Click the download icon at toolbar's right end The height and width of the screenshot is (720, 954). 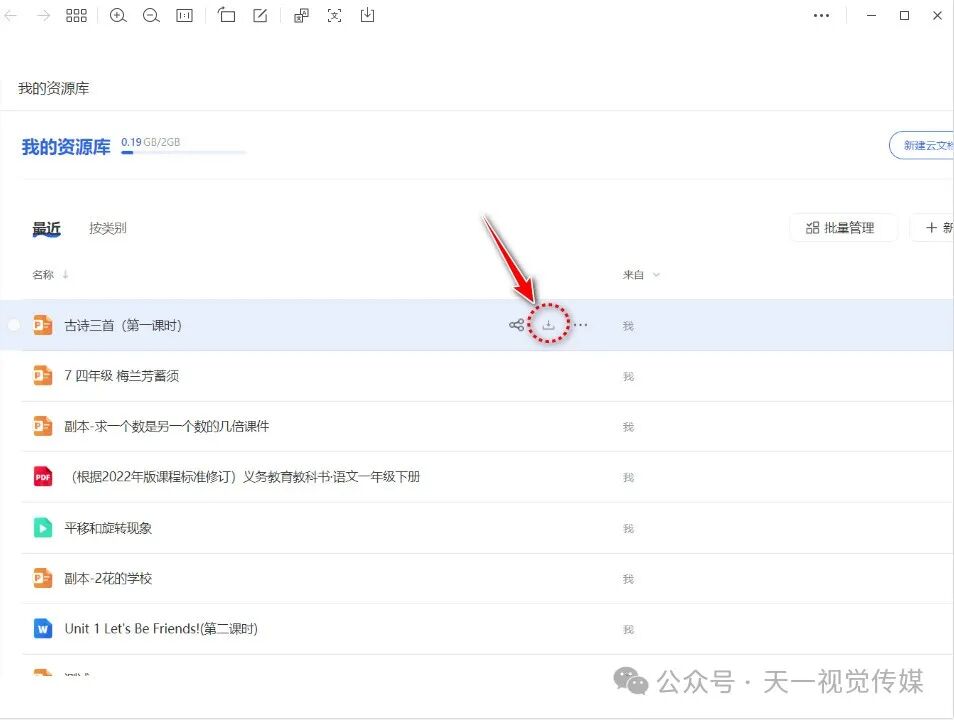pos(367,16)
